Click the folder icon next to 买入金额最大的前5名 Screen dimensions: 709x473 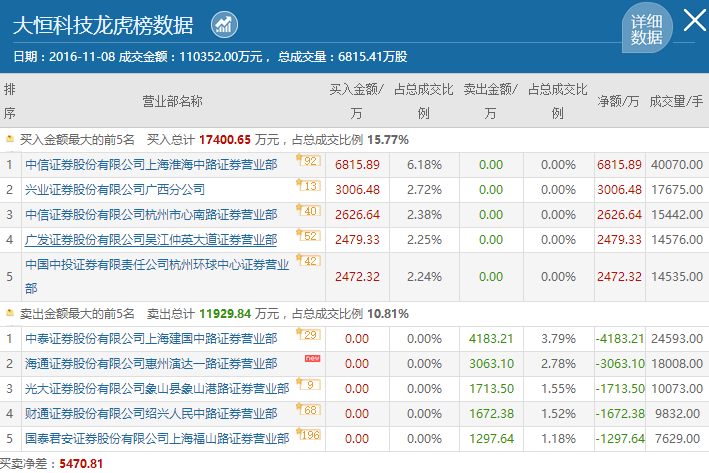[x=10, y=139]
